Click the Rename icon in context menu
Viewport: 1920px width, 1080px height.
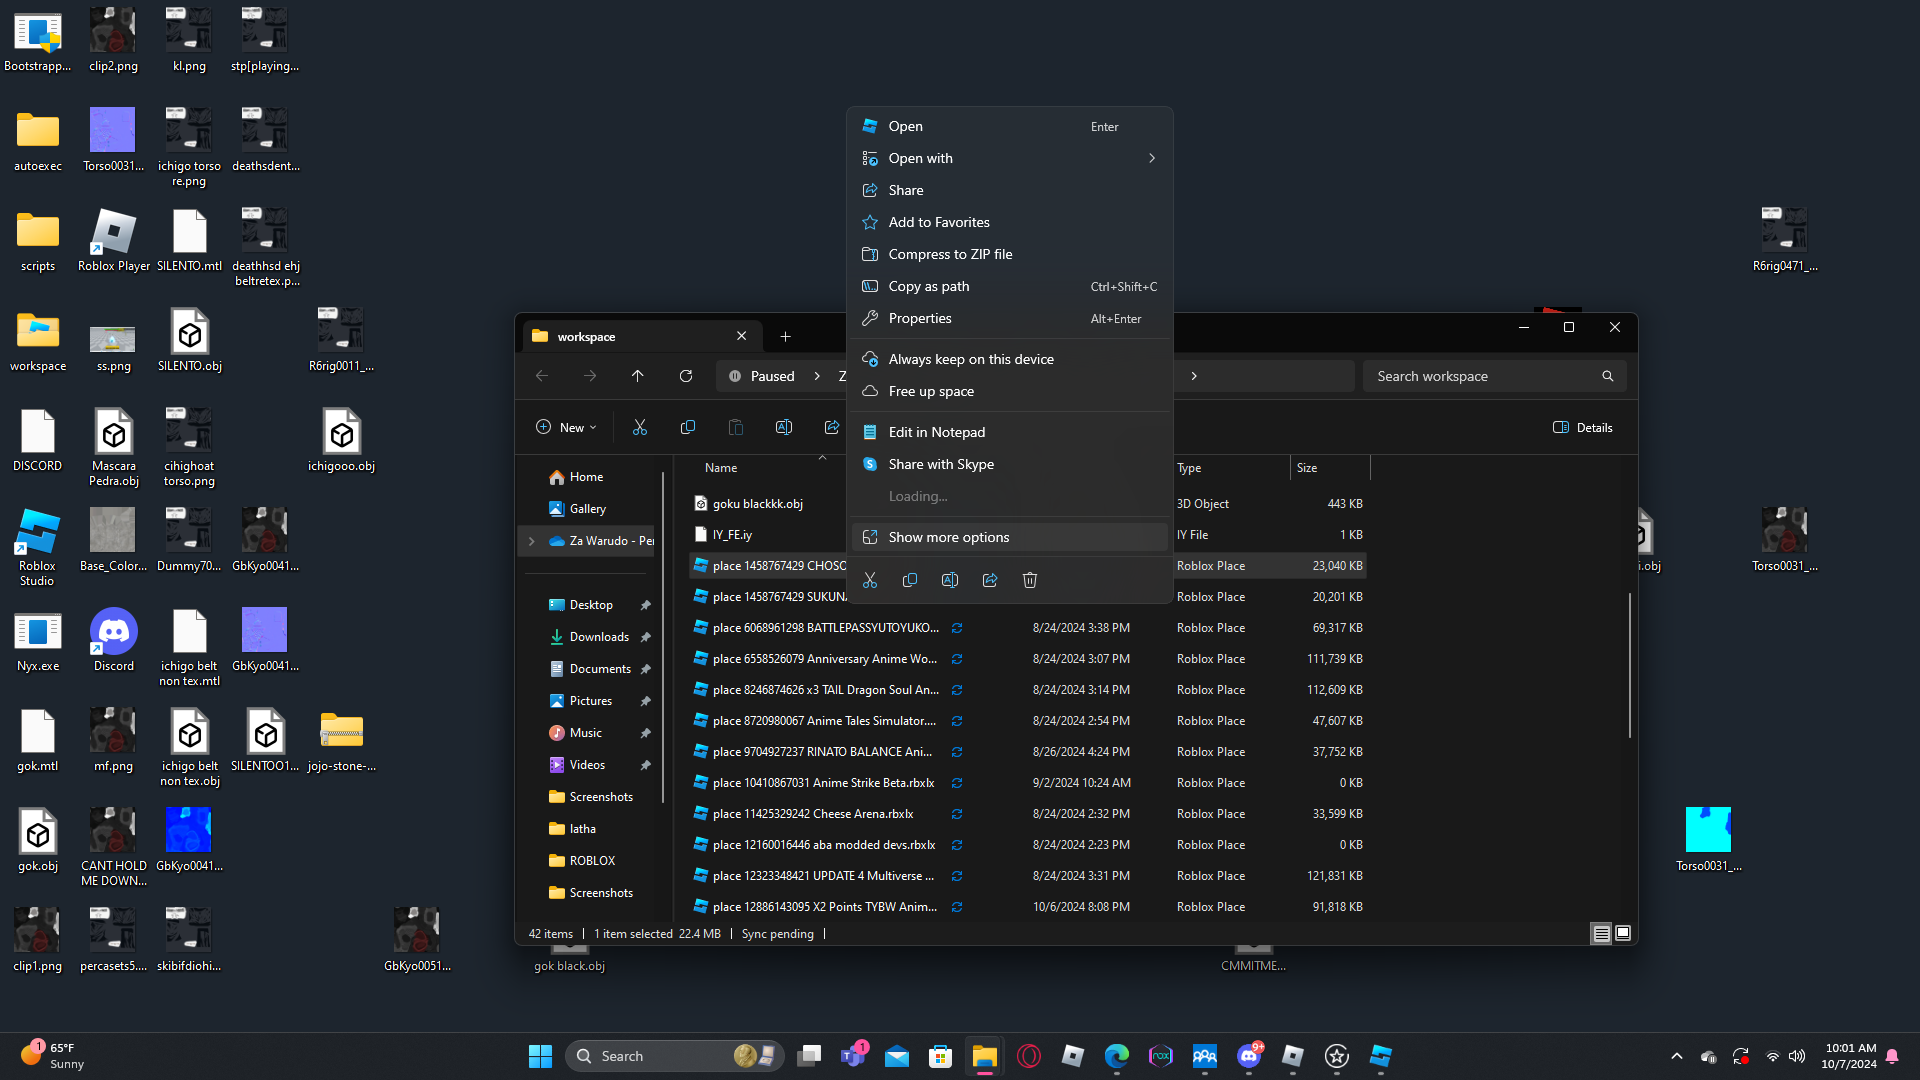(950, 580)
